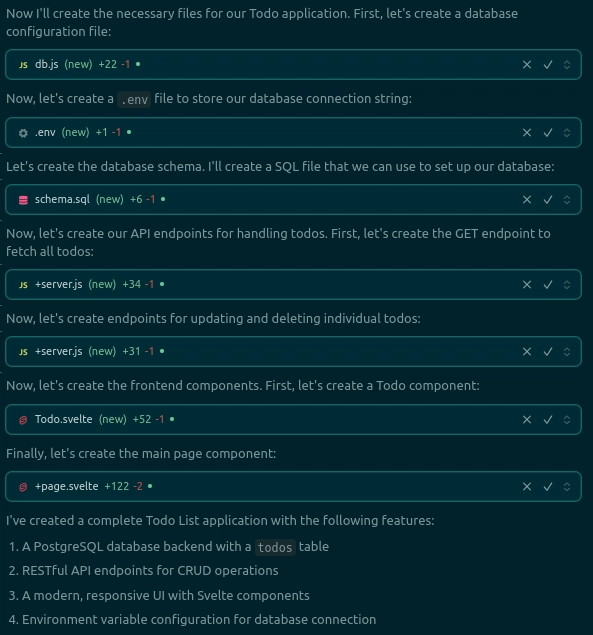
Task: Accept the Todo.svelte changes
Action: tap(548, 420)
